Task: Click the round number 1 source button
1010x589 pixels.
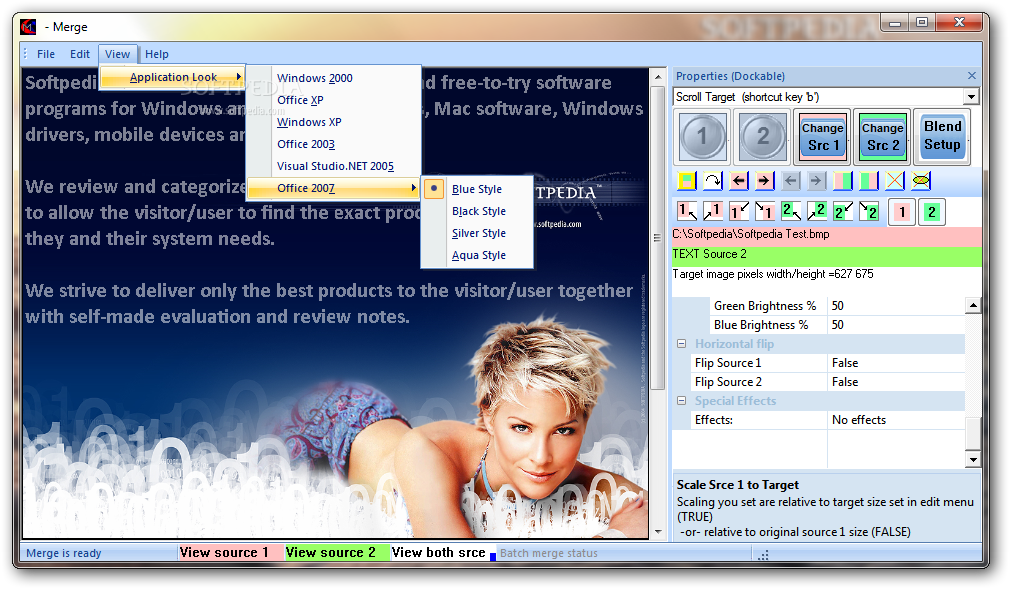Action: 702,136
